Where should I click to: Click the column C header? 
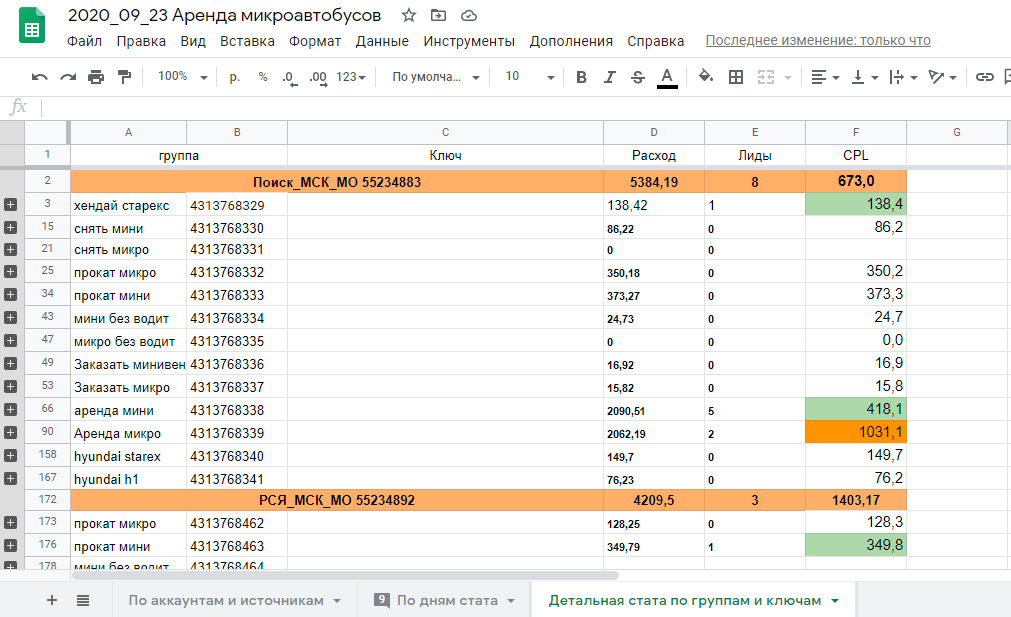coord(445,132)
